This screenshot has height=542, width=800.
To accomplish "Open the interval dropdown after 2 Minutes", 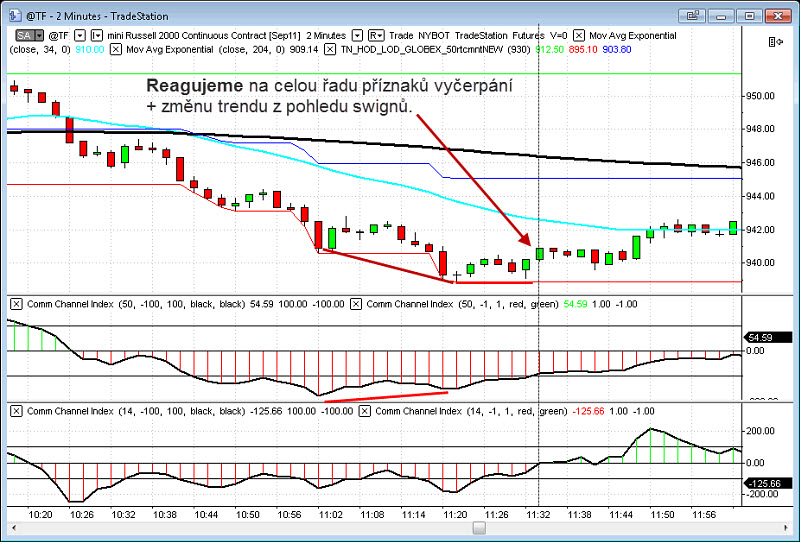I will point(358,36).
